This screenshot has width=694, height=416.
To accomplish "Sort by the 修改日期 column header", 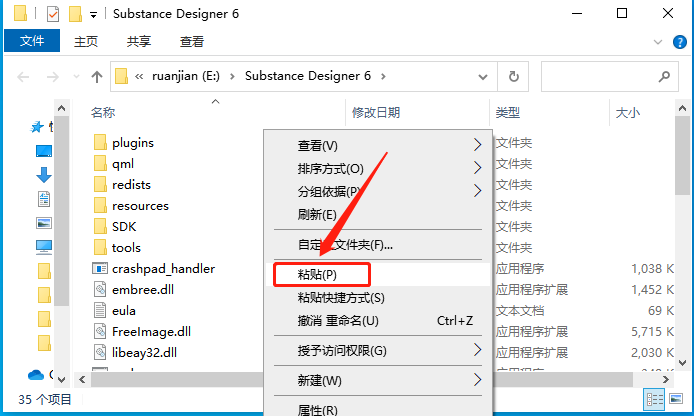I will [x=376, y=112].
